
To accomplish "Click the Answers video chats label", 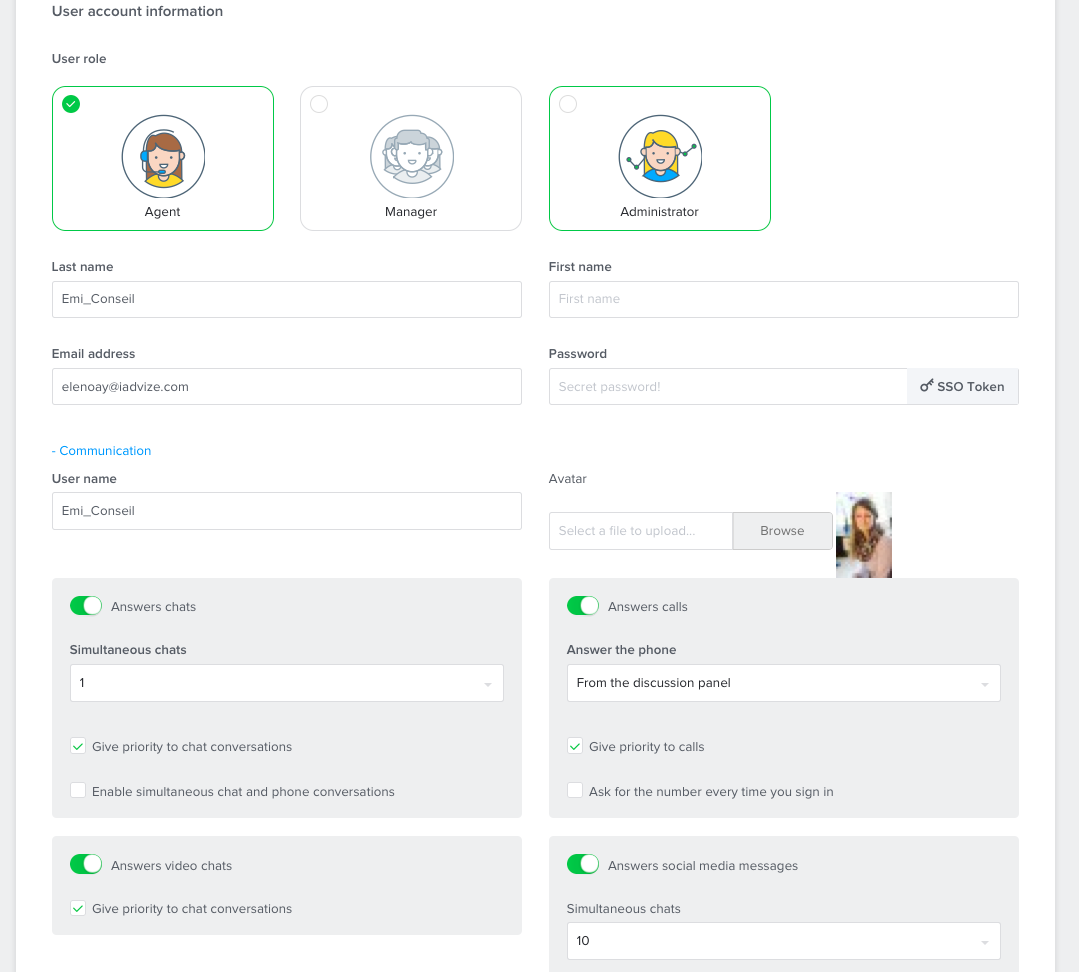I will click(171, 865).
